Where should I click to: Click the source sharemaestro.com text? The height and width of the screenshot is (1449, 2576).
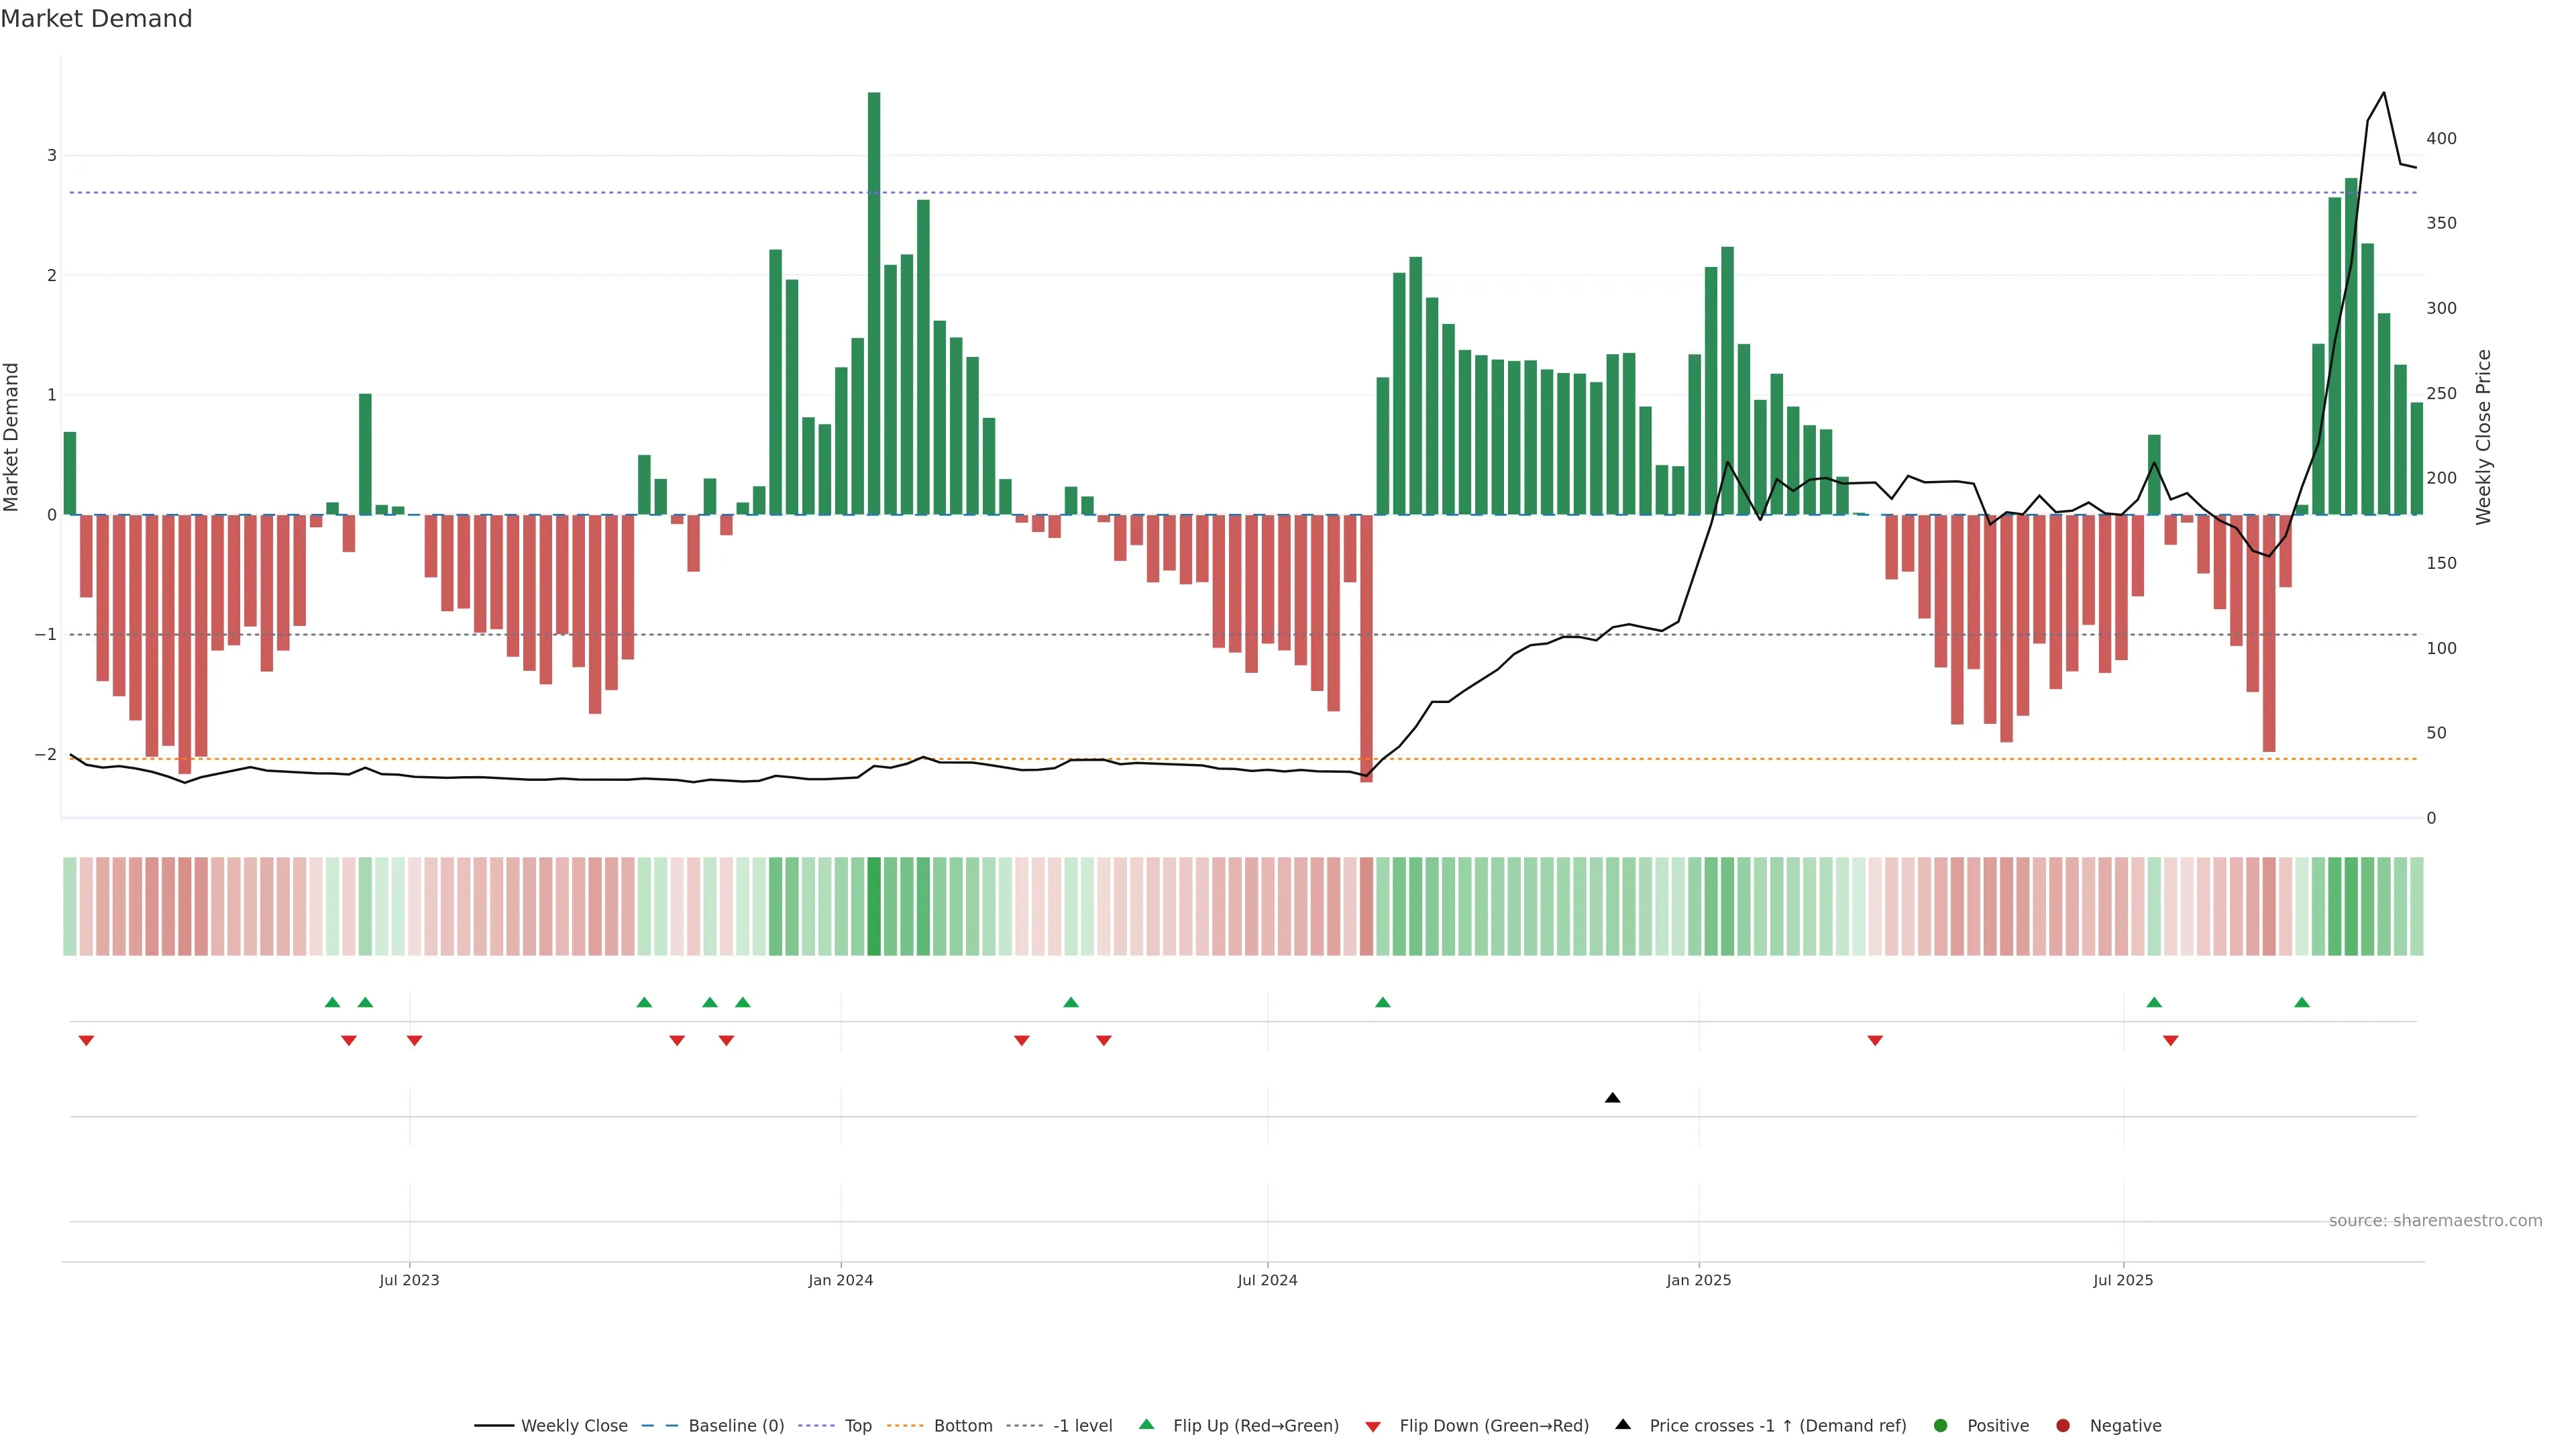point(2435,1220)
